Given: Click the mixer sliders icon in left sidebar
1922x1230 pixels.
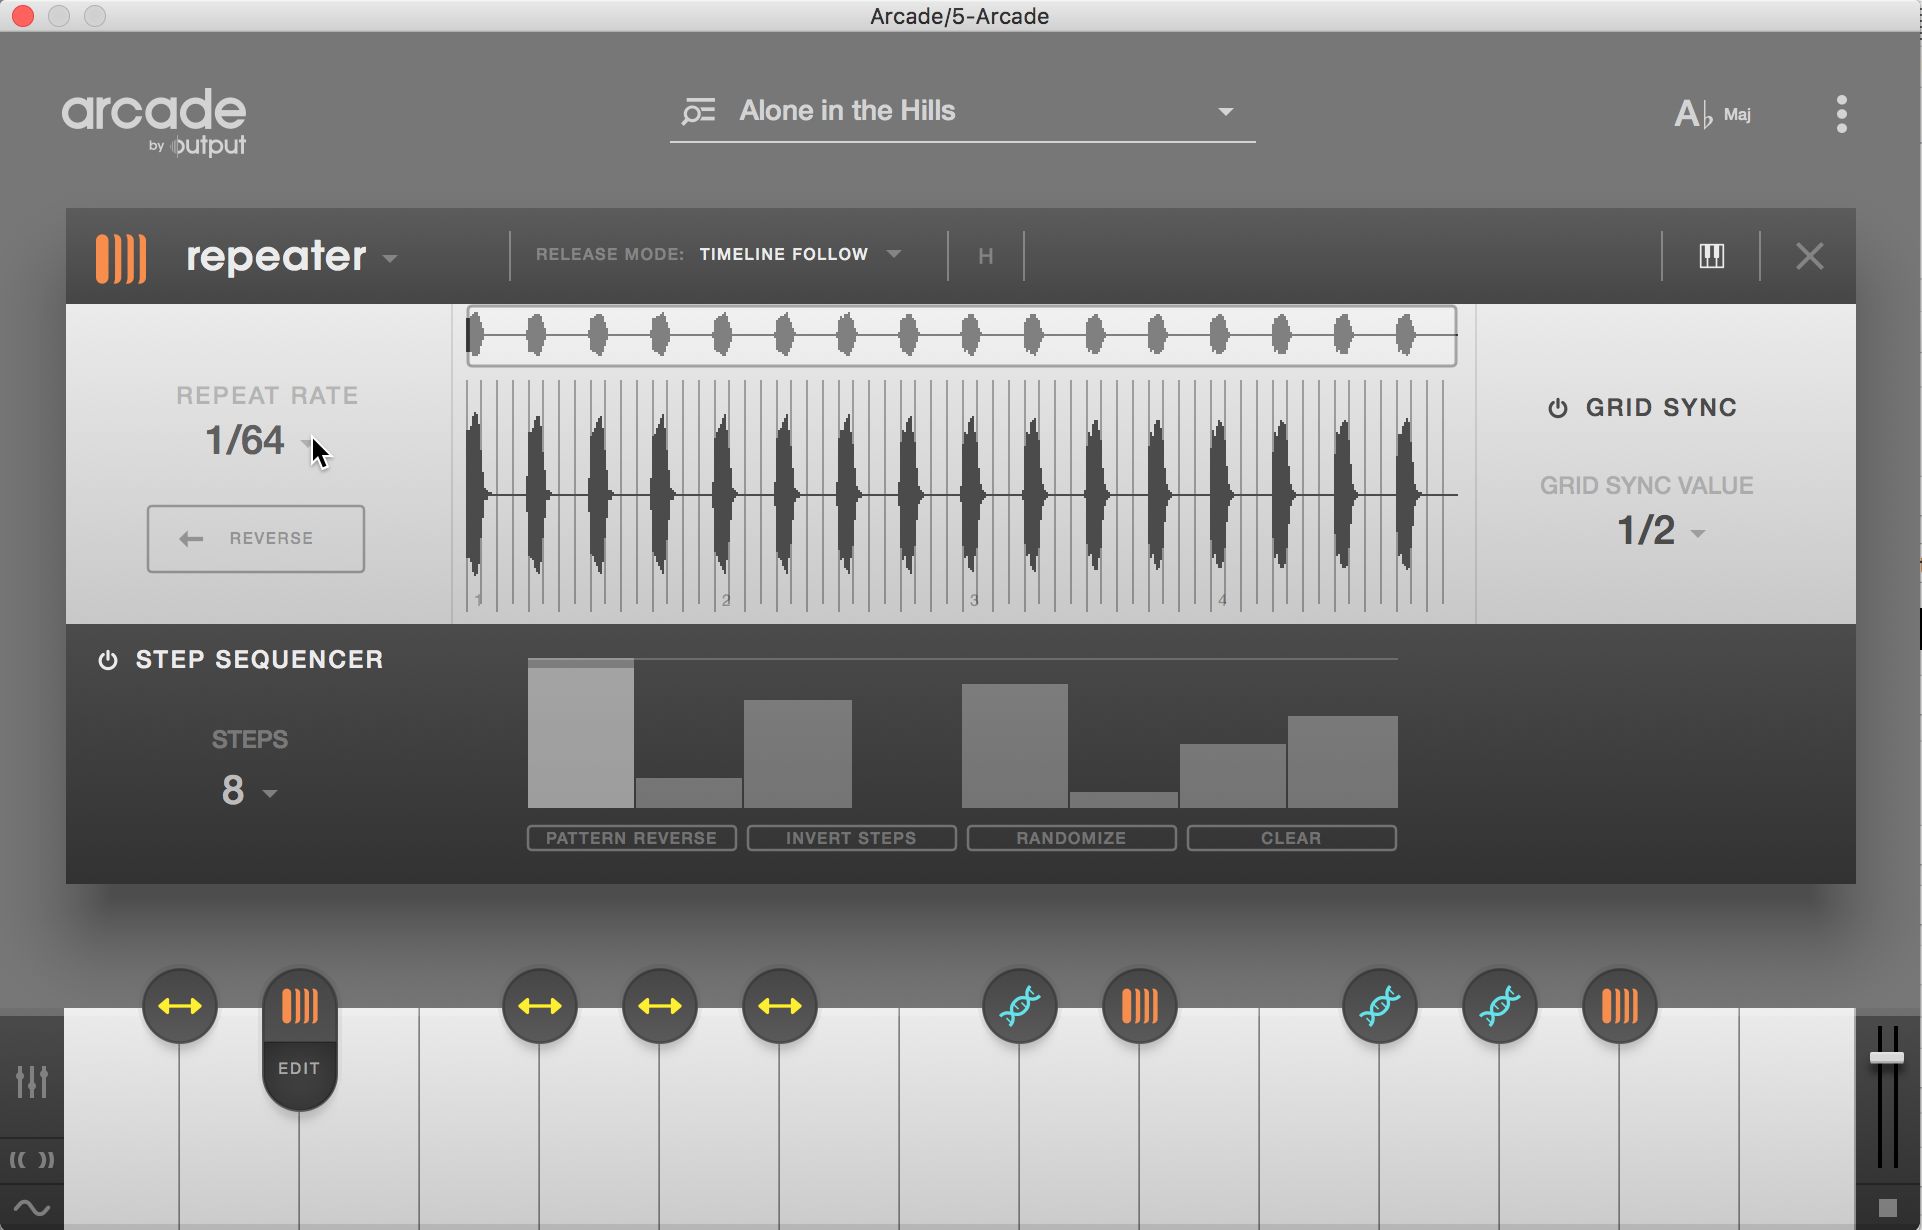Looking at the screenshot, I should (x=32, y=1081).
